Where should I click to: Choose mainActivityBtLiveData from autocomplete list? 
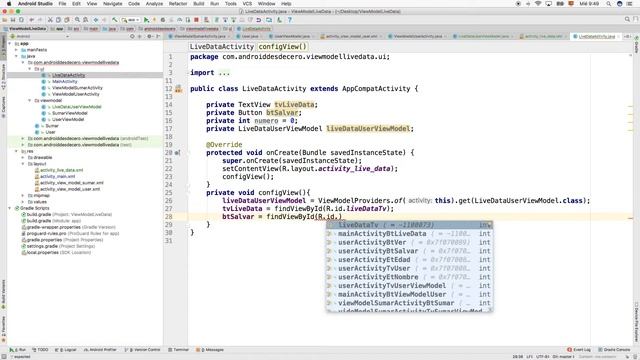(x=409, y=234)
